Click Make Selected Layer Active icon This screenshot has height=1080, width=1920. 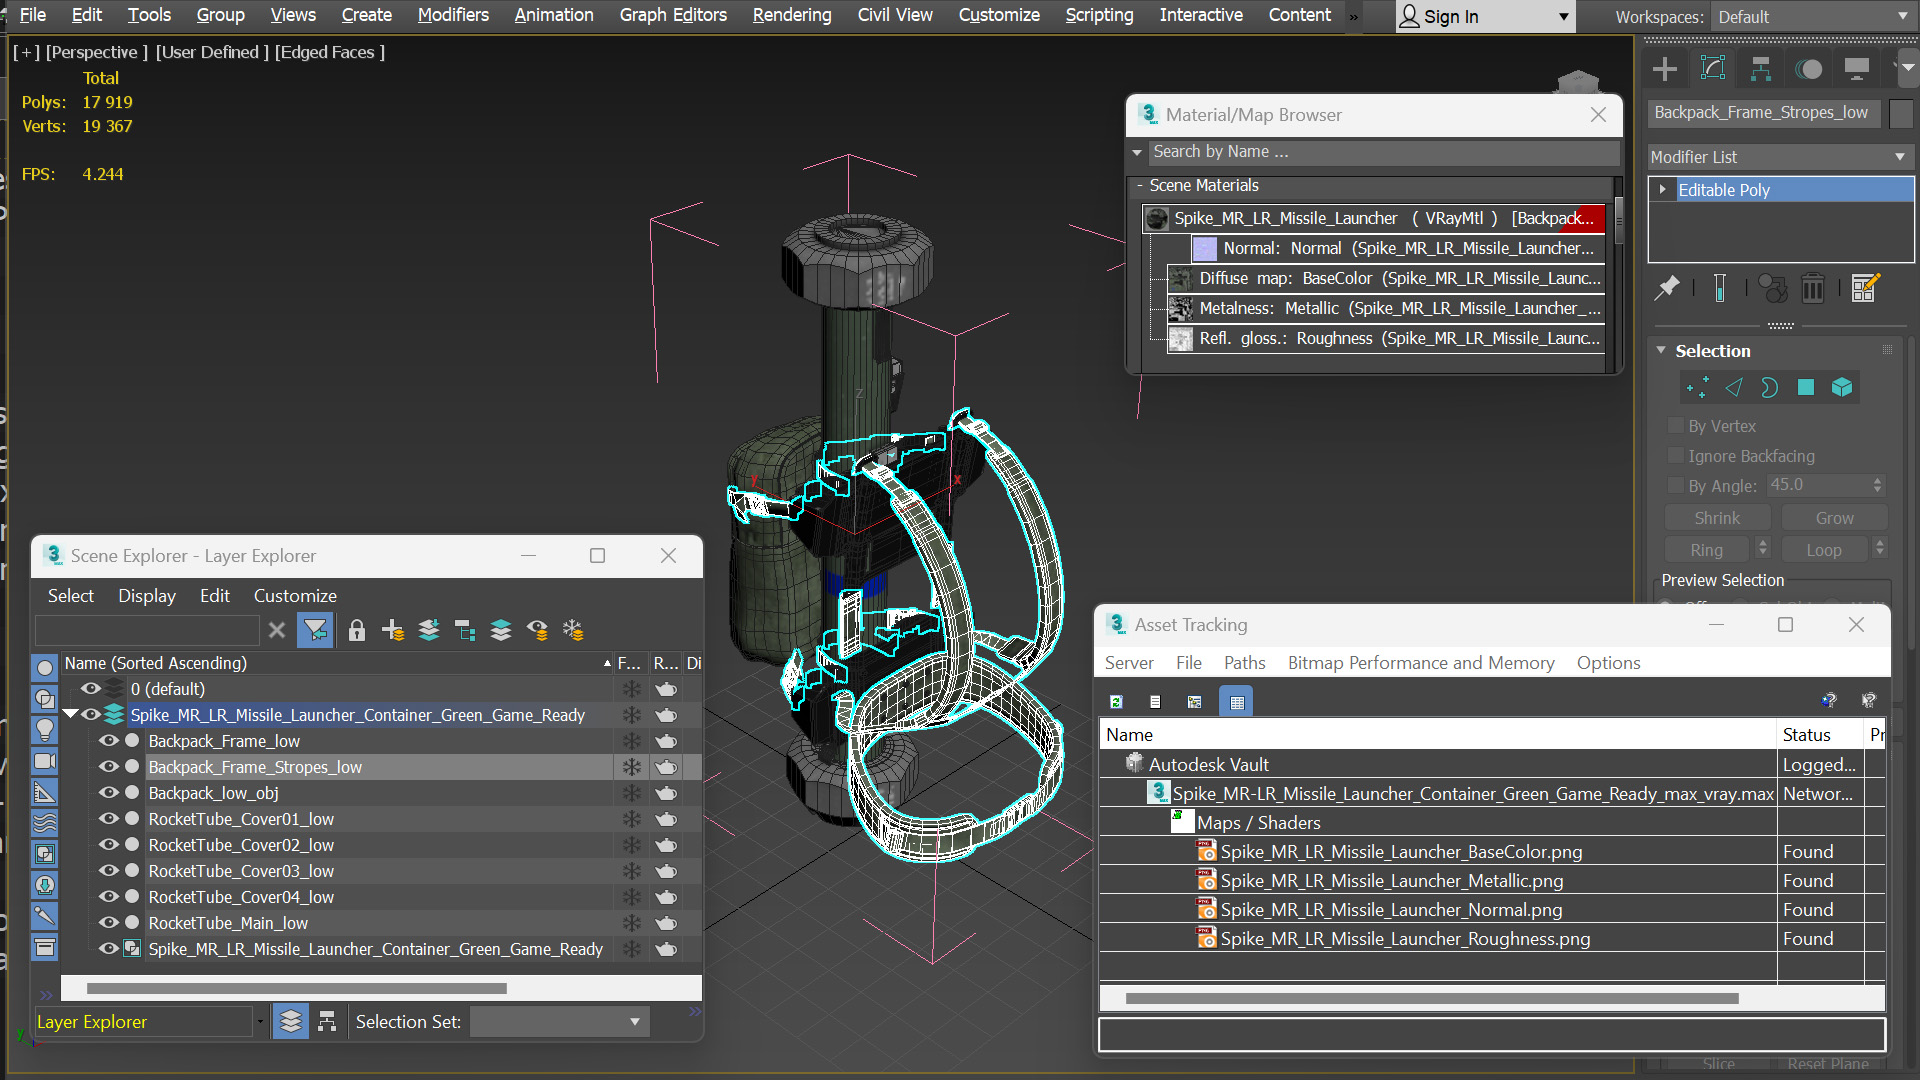pyautogui.click(x=501, y=630)
